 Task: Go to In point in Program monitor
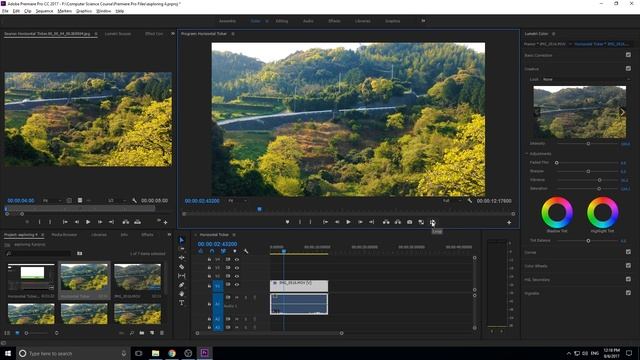pyautogui.click(x=325, y=222)
